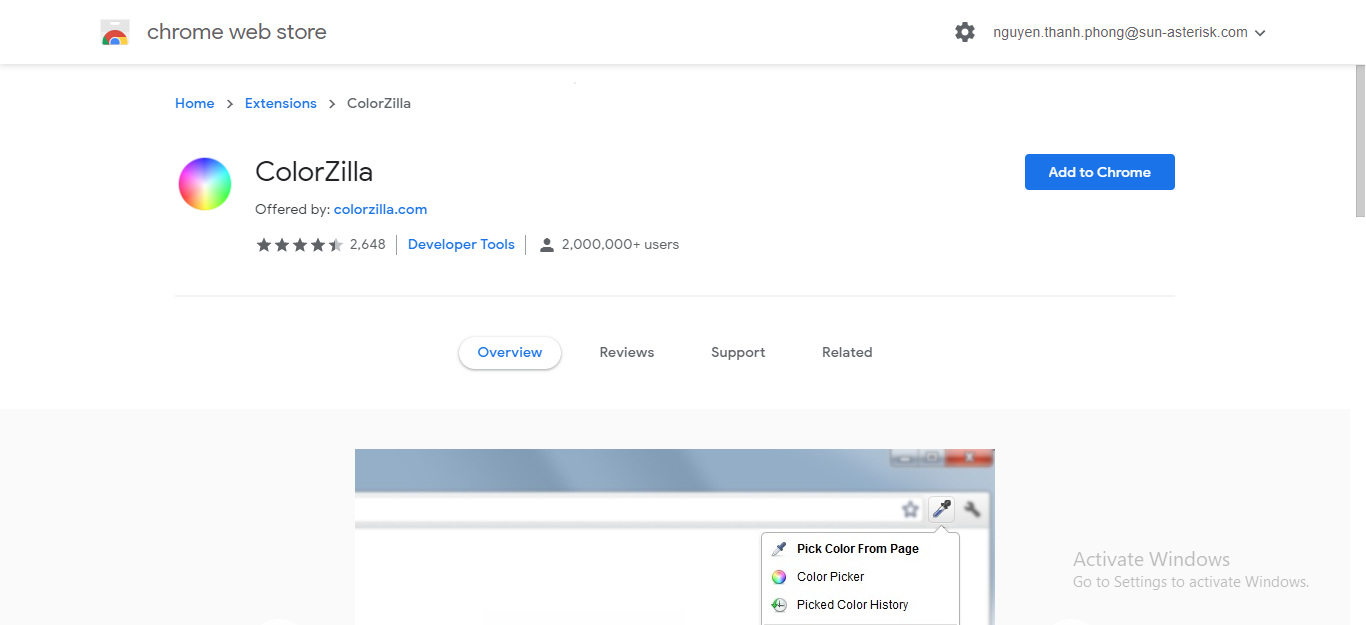Open the Support tab

(x=738, y=352)
